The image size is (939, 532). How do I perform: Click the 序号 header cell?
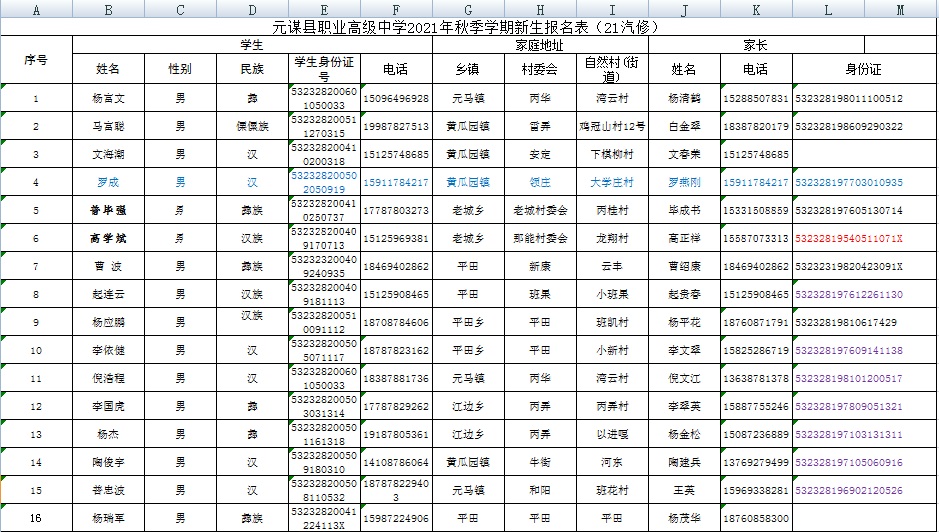point(36,60)
